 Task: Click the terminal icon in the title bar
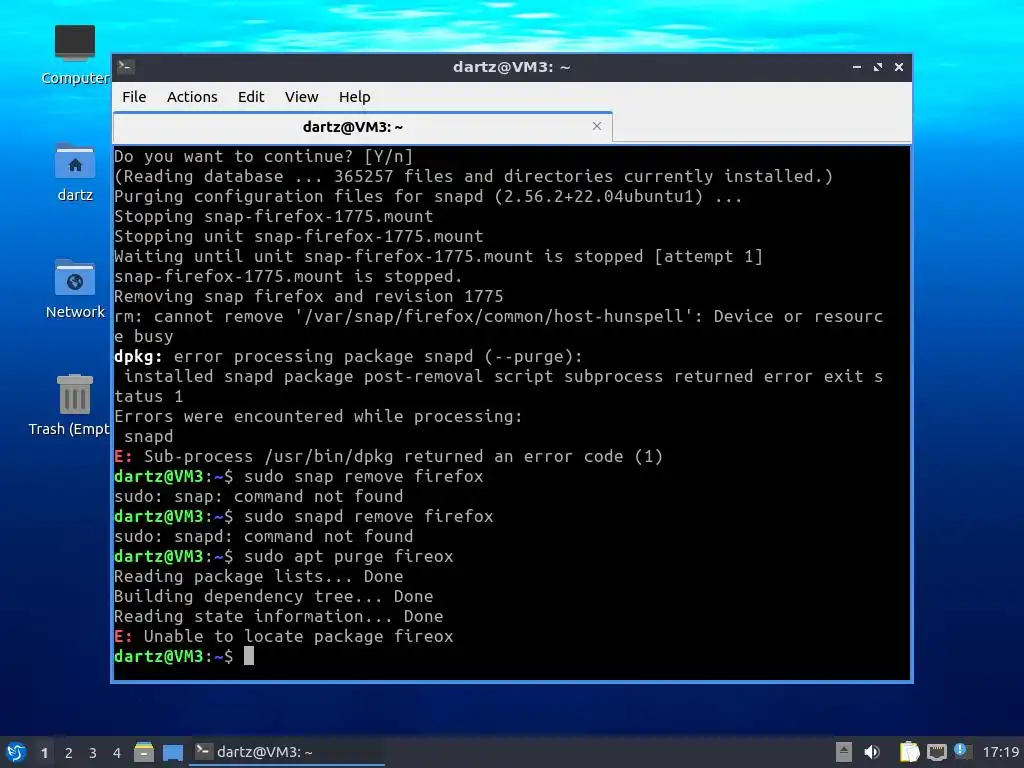point(126,67)
